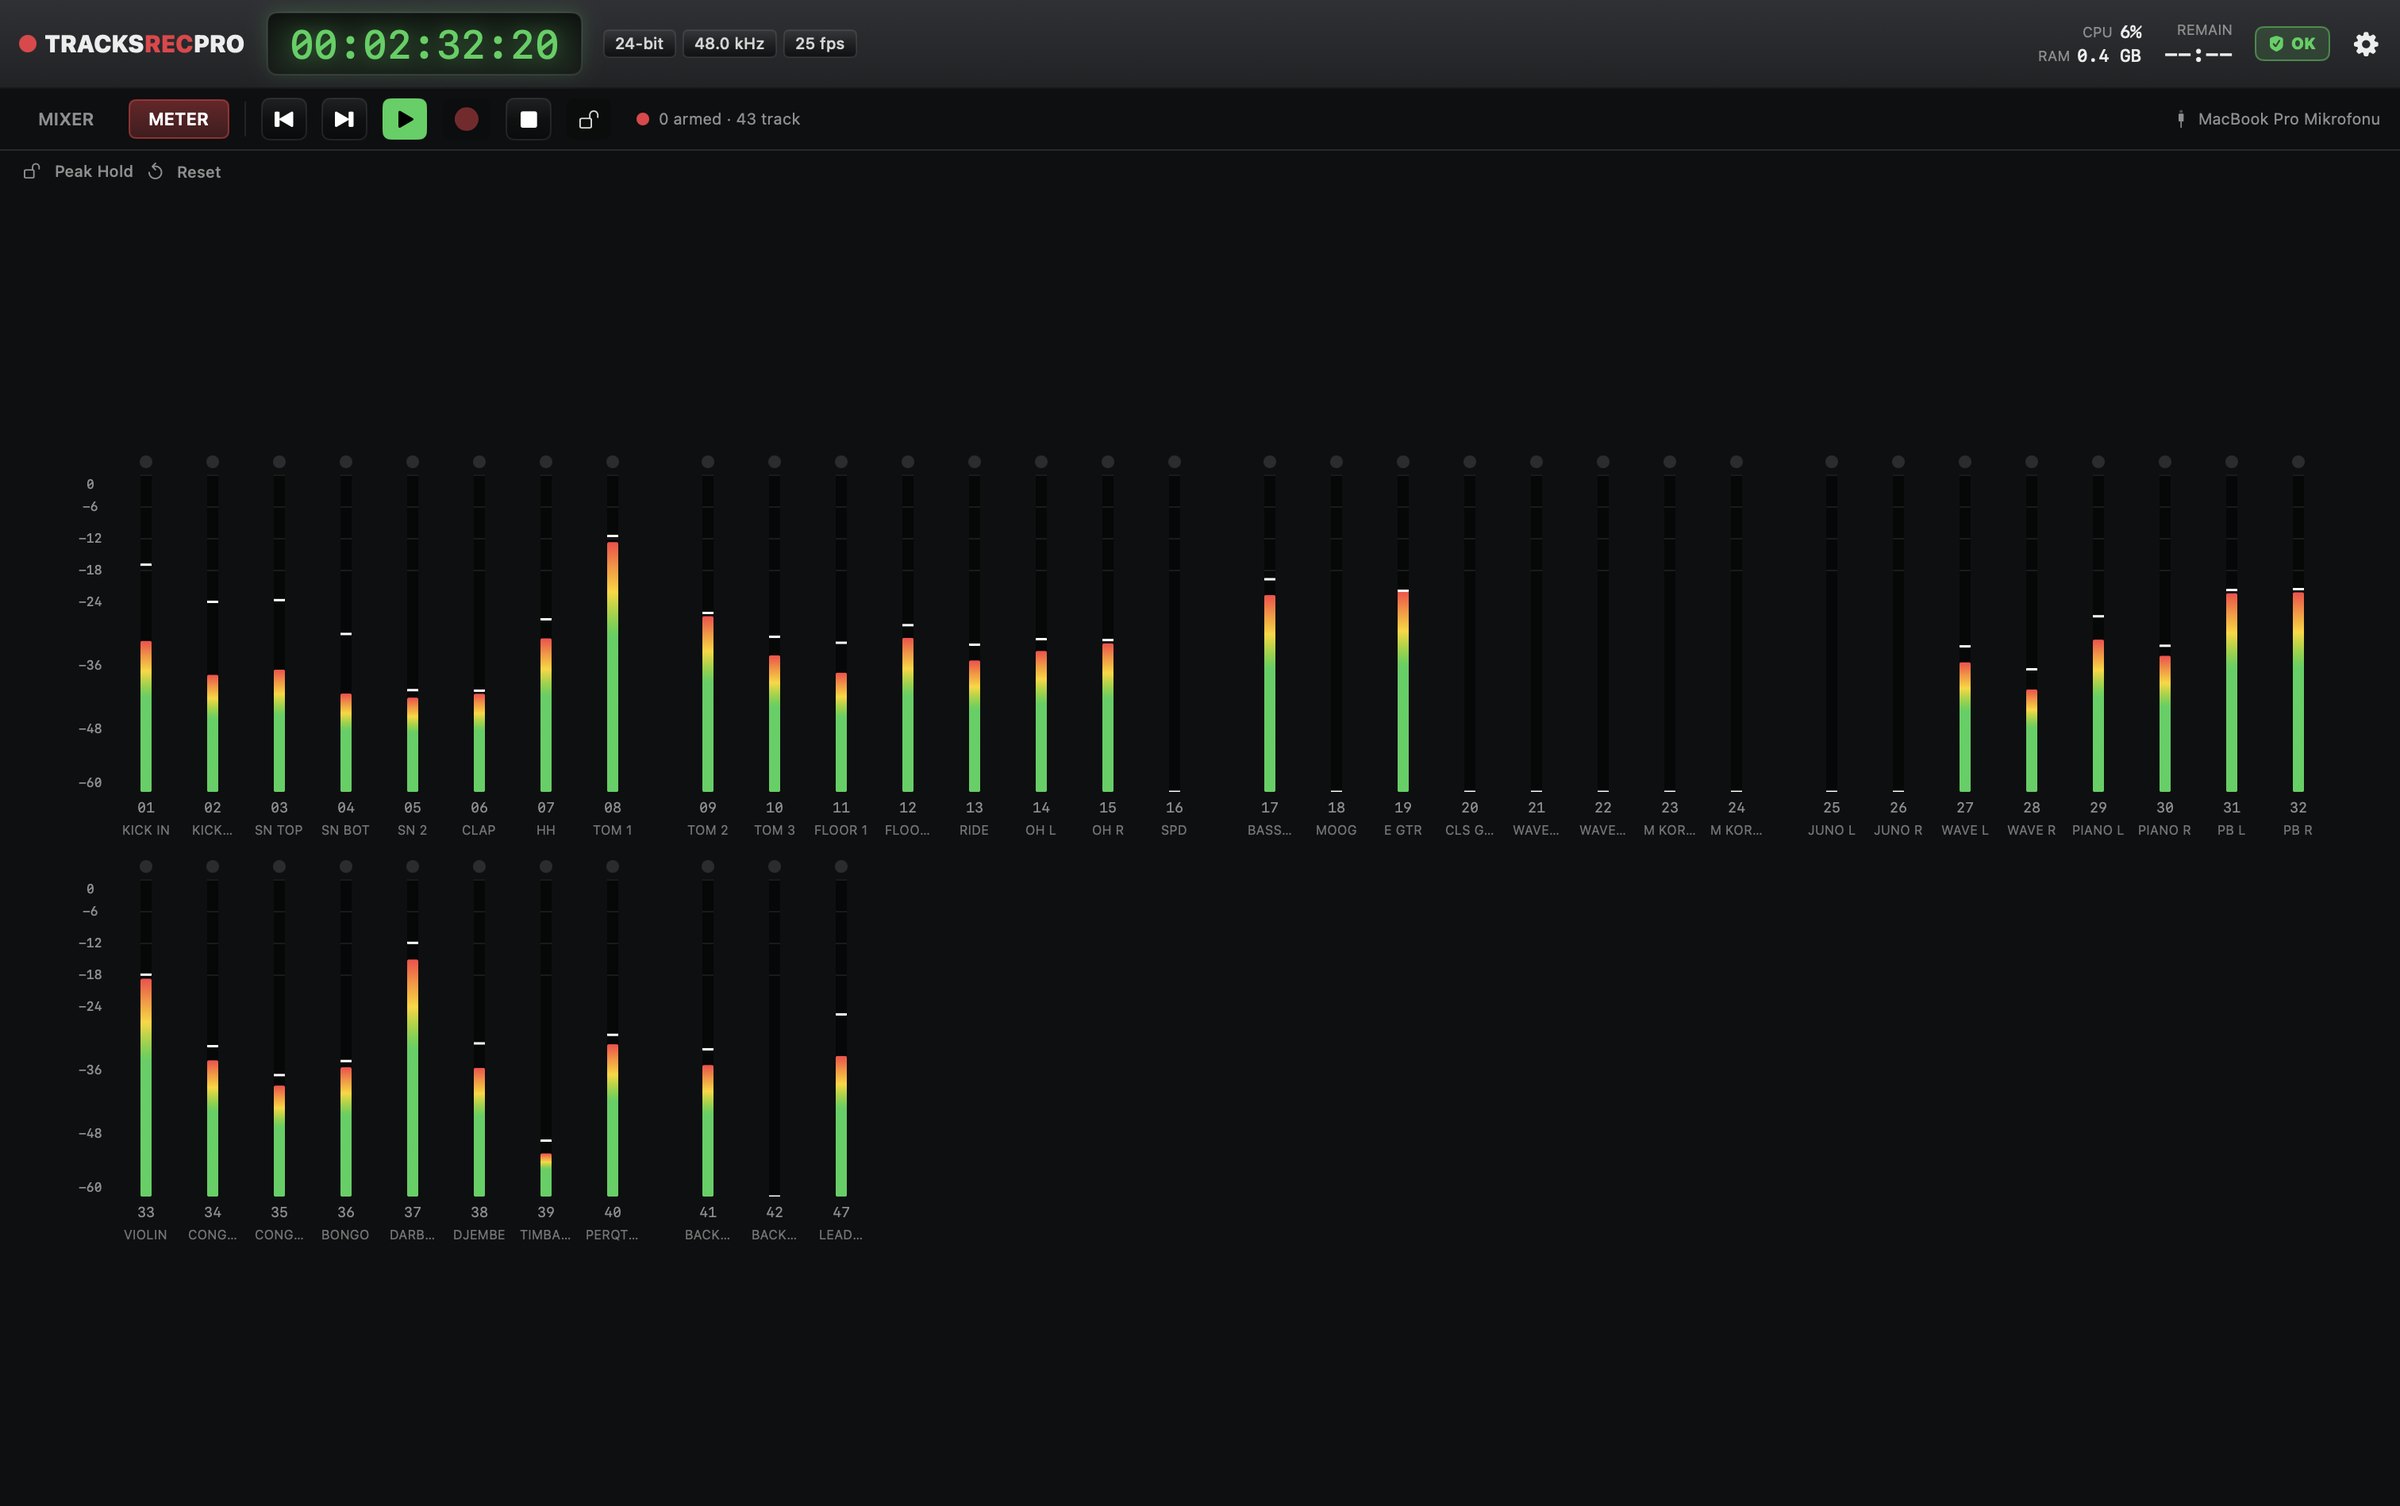The width and height of the screenshot is (2400, 1506).
Task: Open the settings gear icon
Action: pyautogui.click(x=2365, y=44)
